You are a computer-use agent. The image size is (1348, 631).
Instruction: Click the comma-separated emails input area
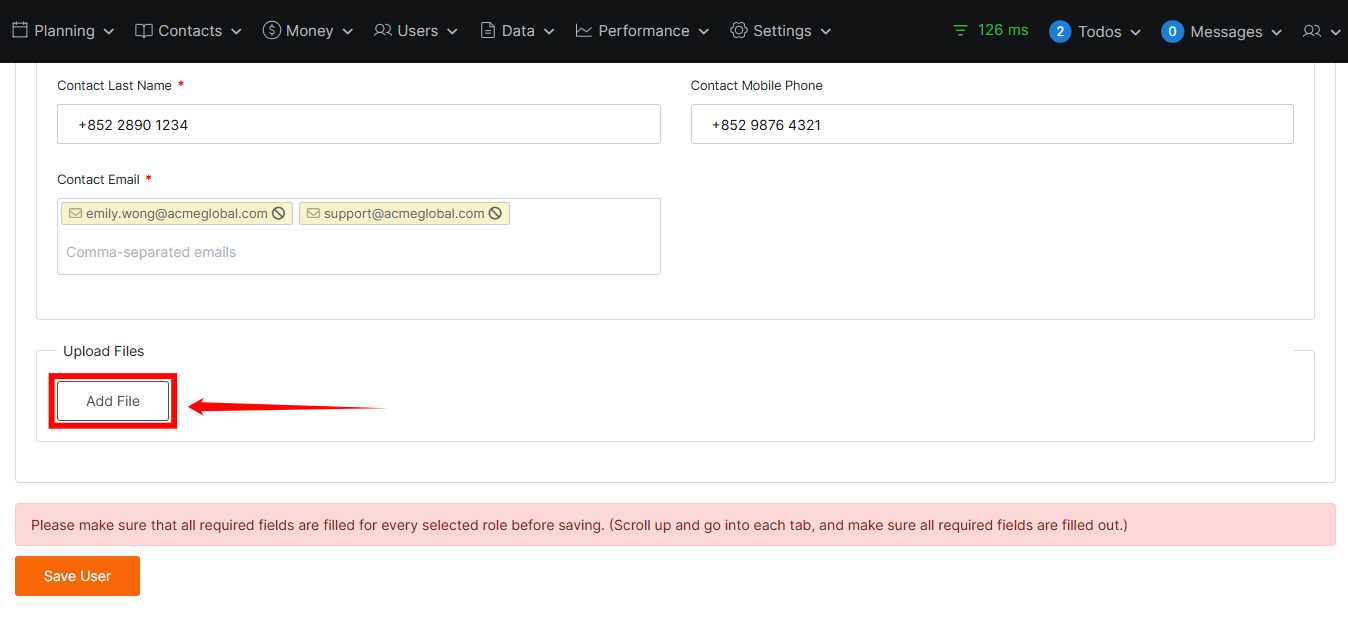coord(358,252)
